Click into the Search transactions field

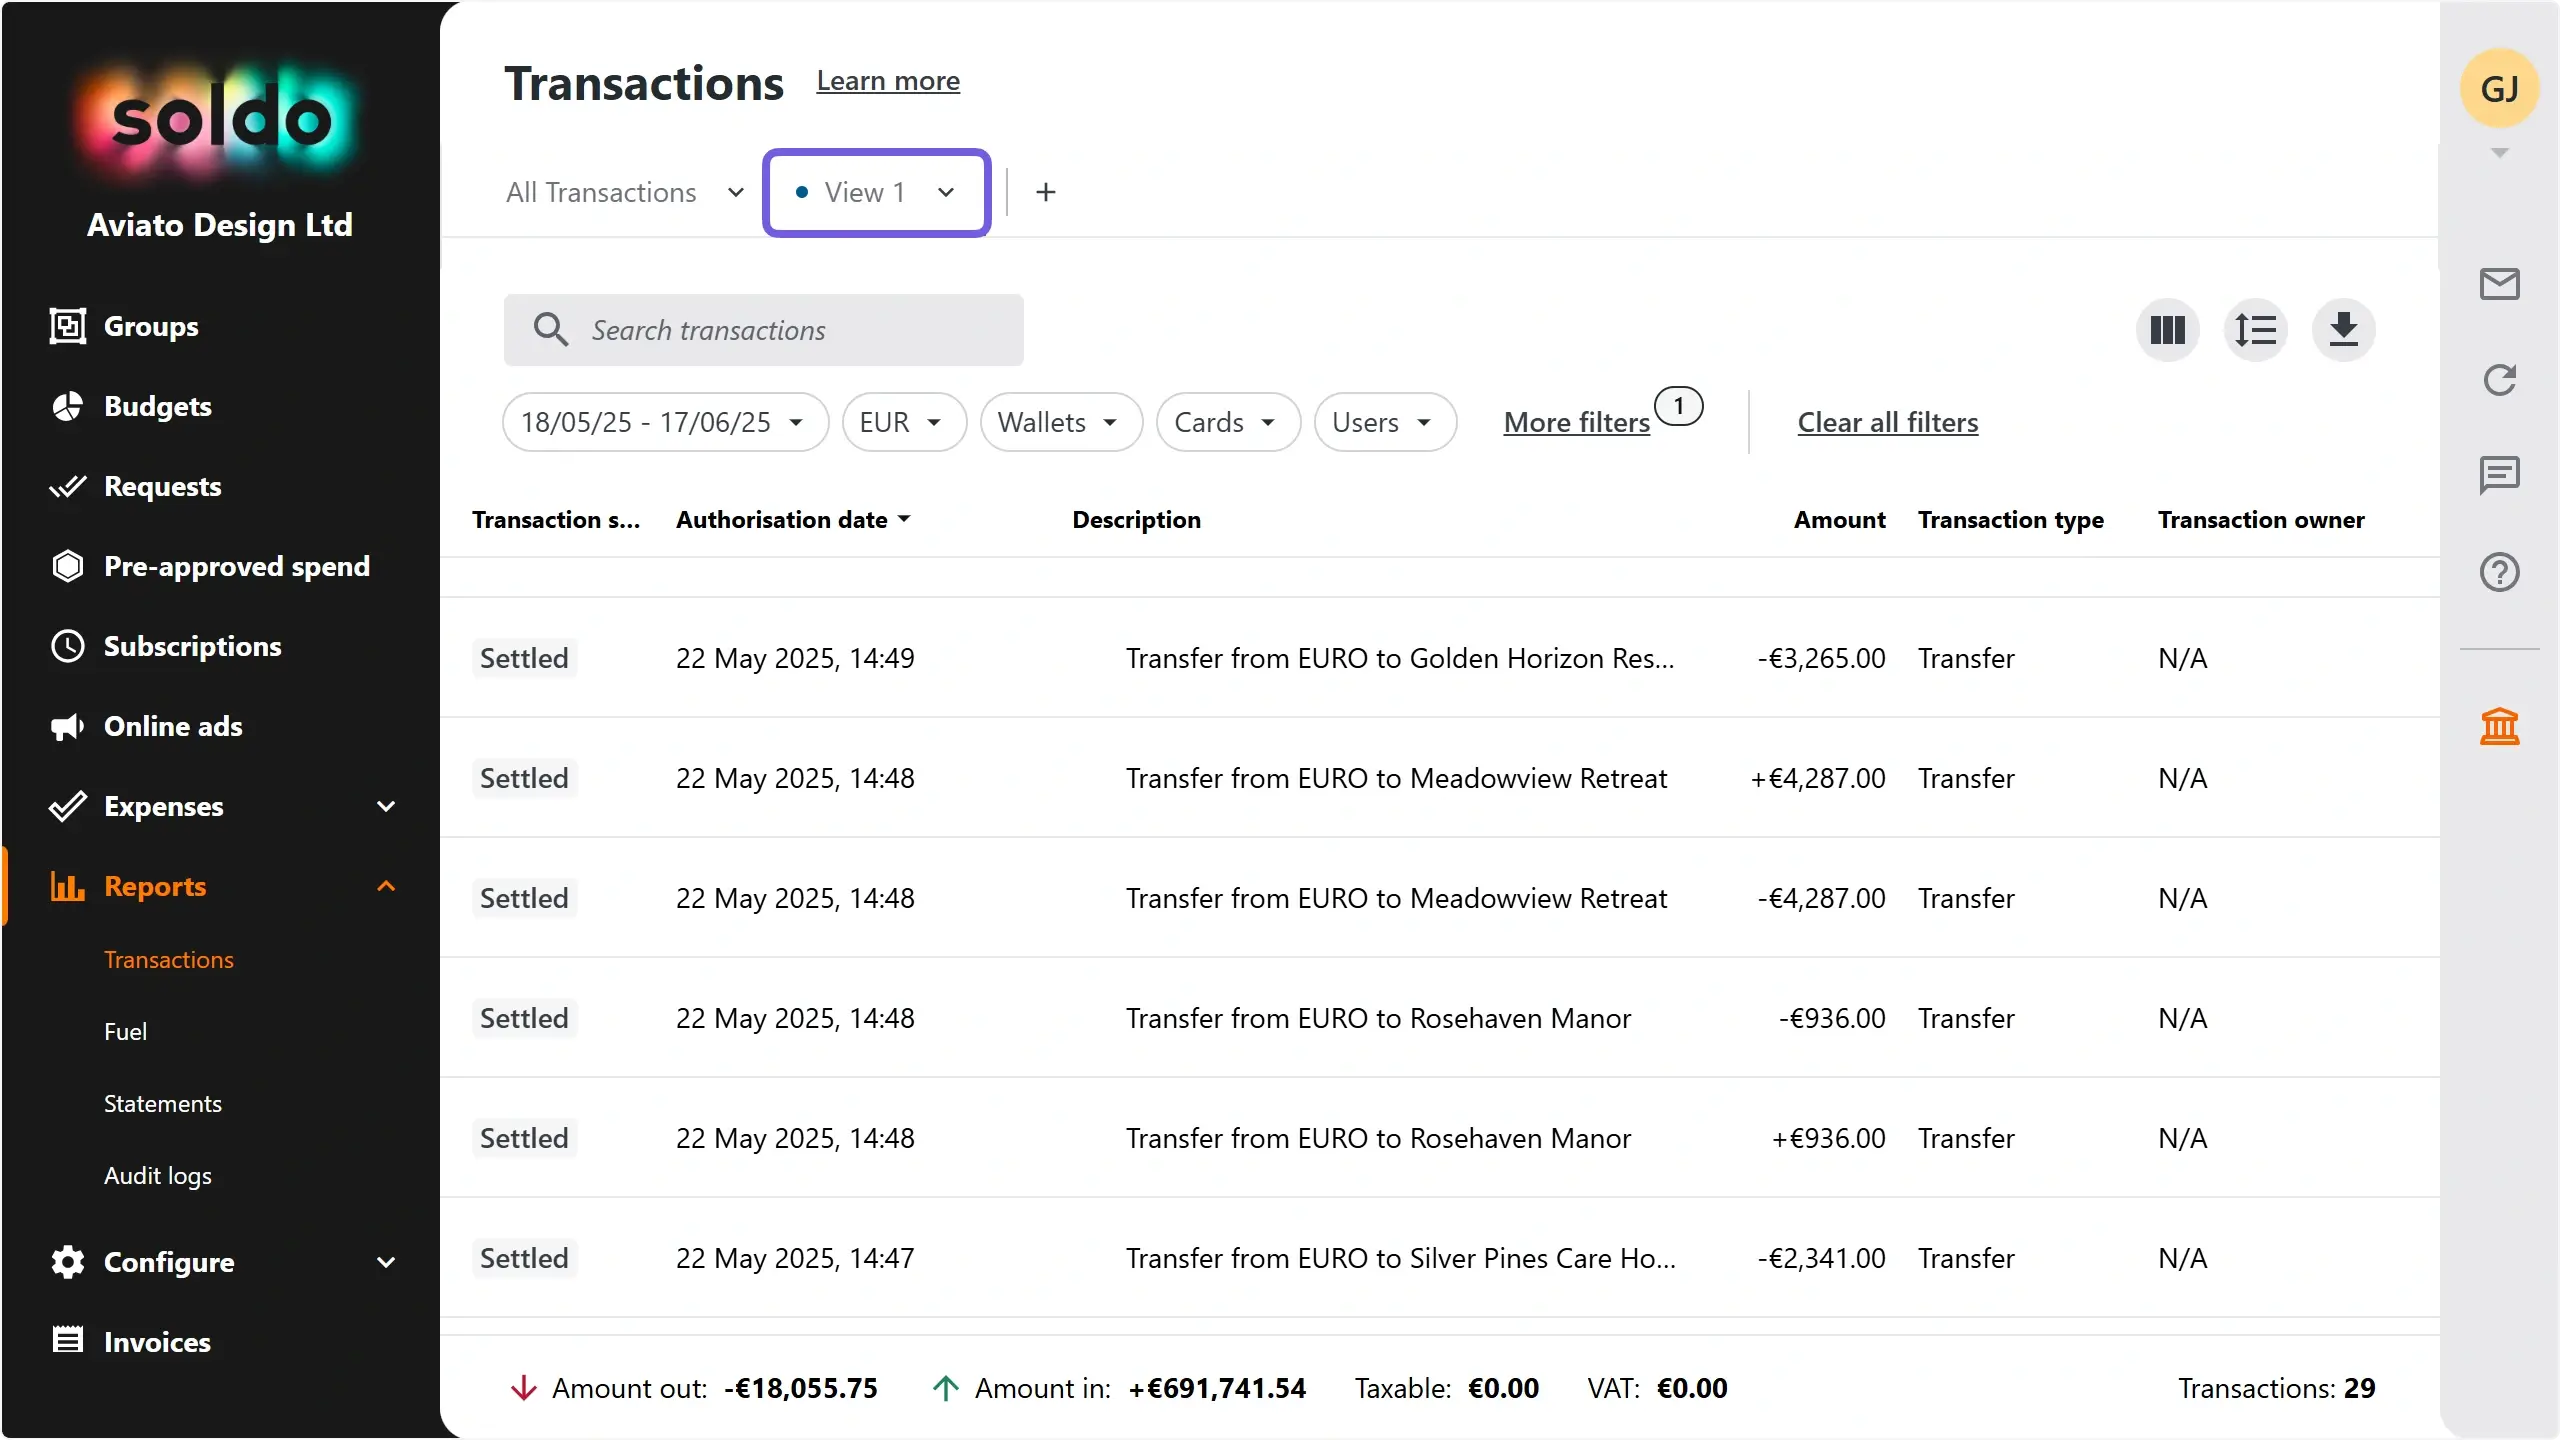tap(763, 330)
